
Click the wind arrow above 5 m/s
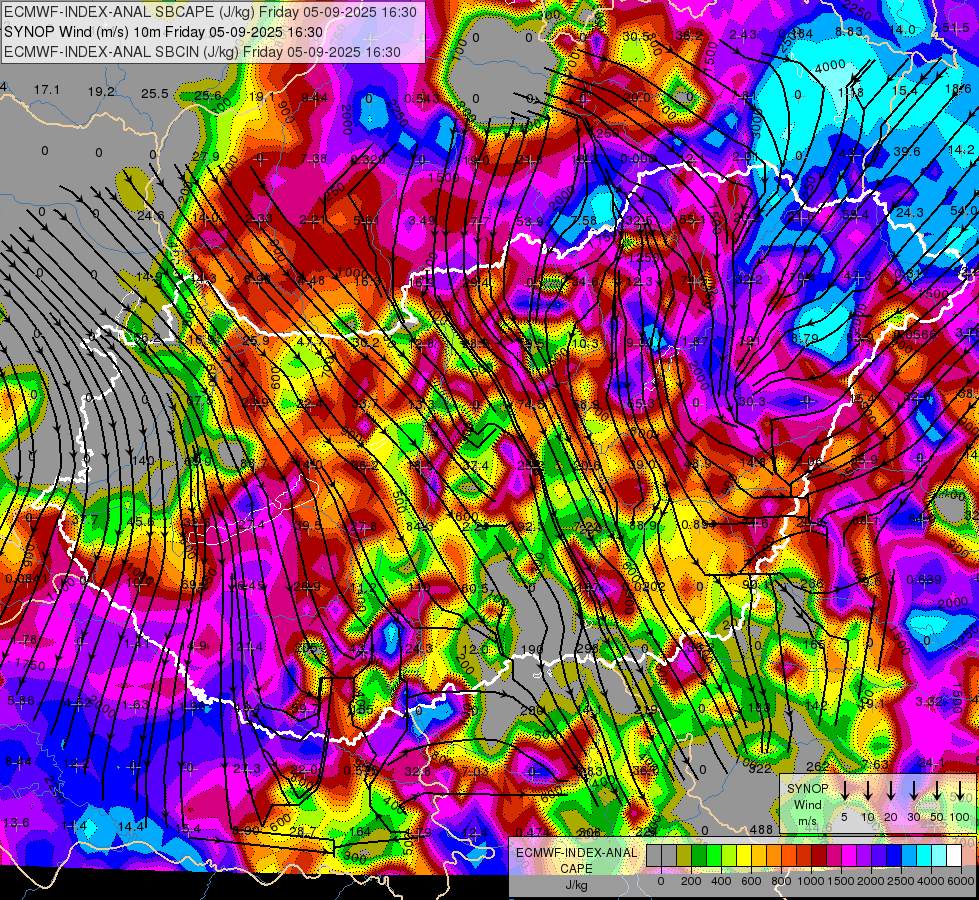click(x=844, y=790)
